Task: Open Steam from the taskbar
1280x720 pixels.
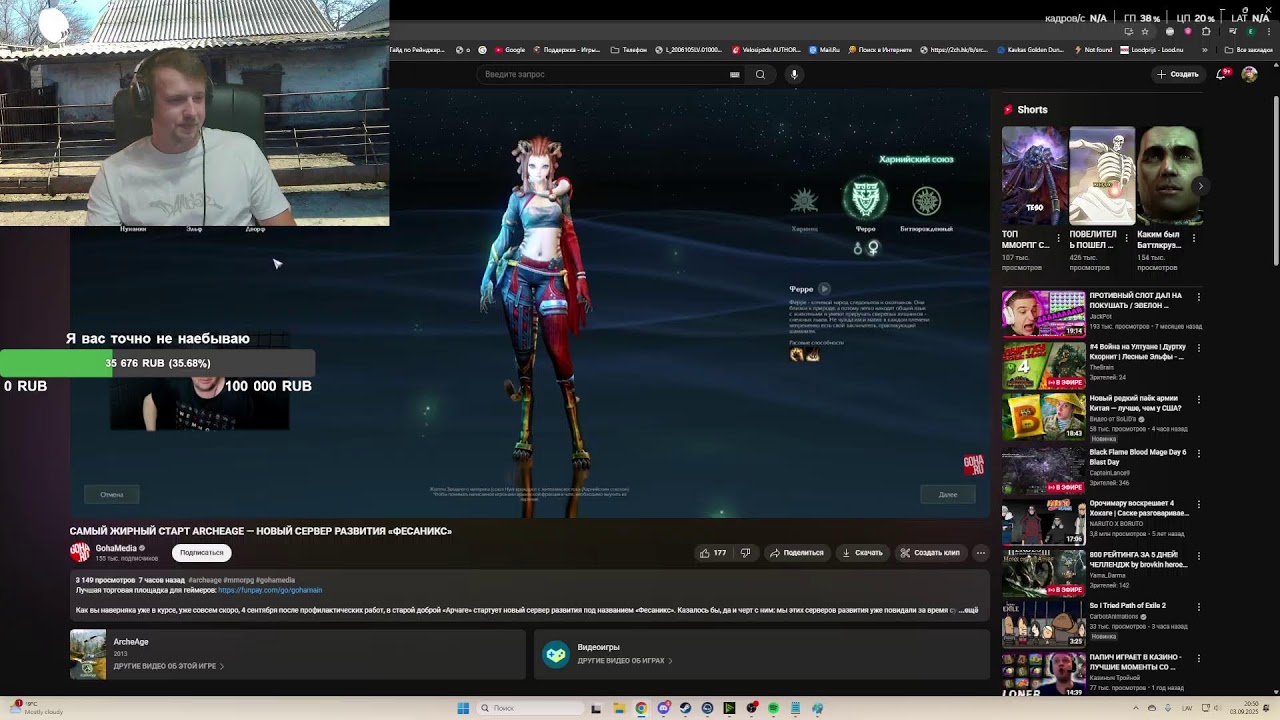Action: point(685,708)
